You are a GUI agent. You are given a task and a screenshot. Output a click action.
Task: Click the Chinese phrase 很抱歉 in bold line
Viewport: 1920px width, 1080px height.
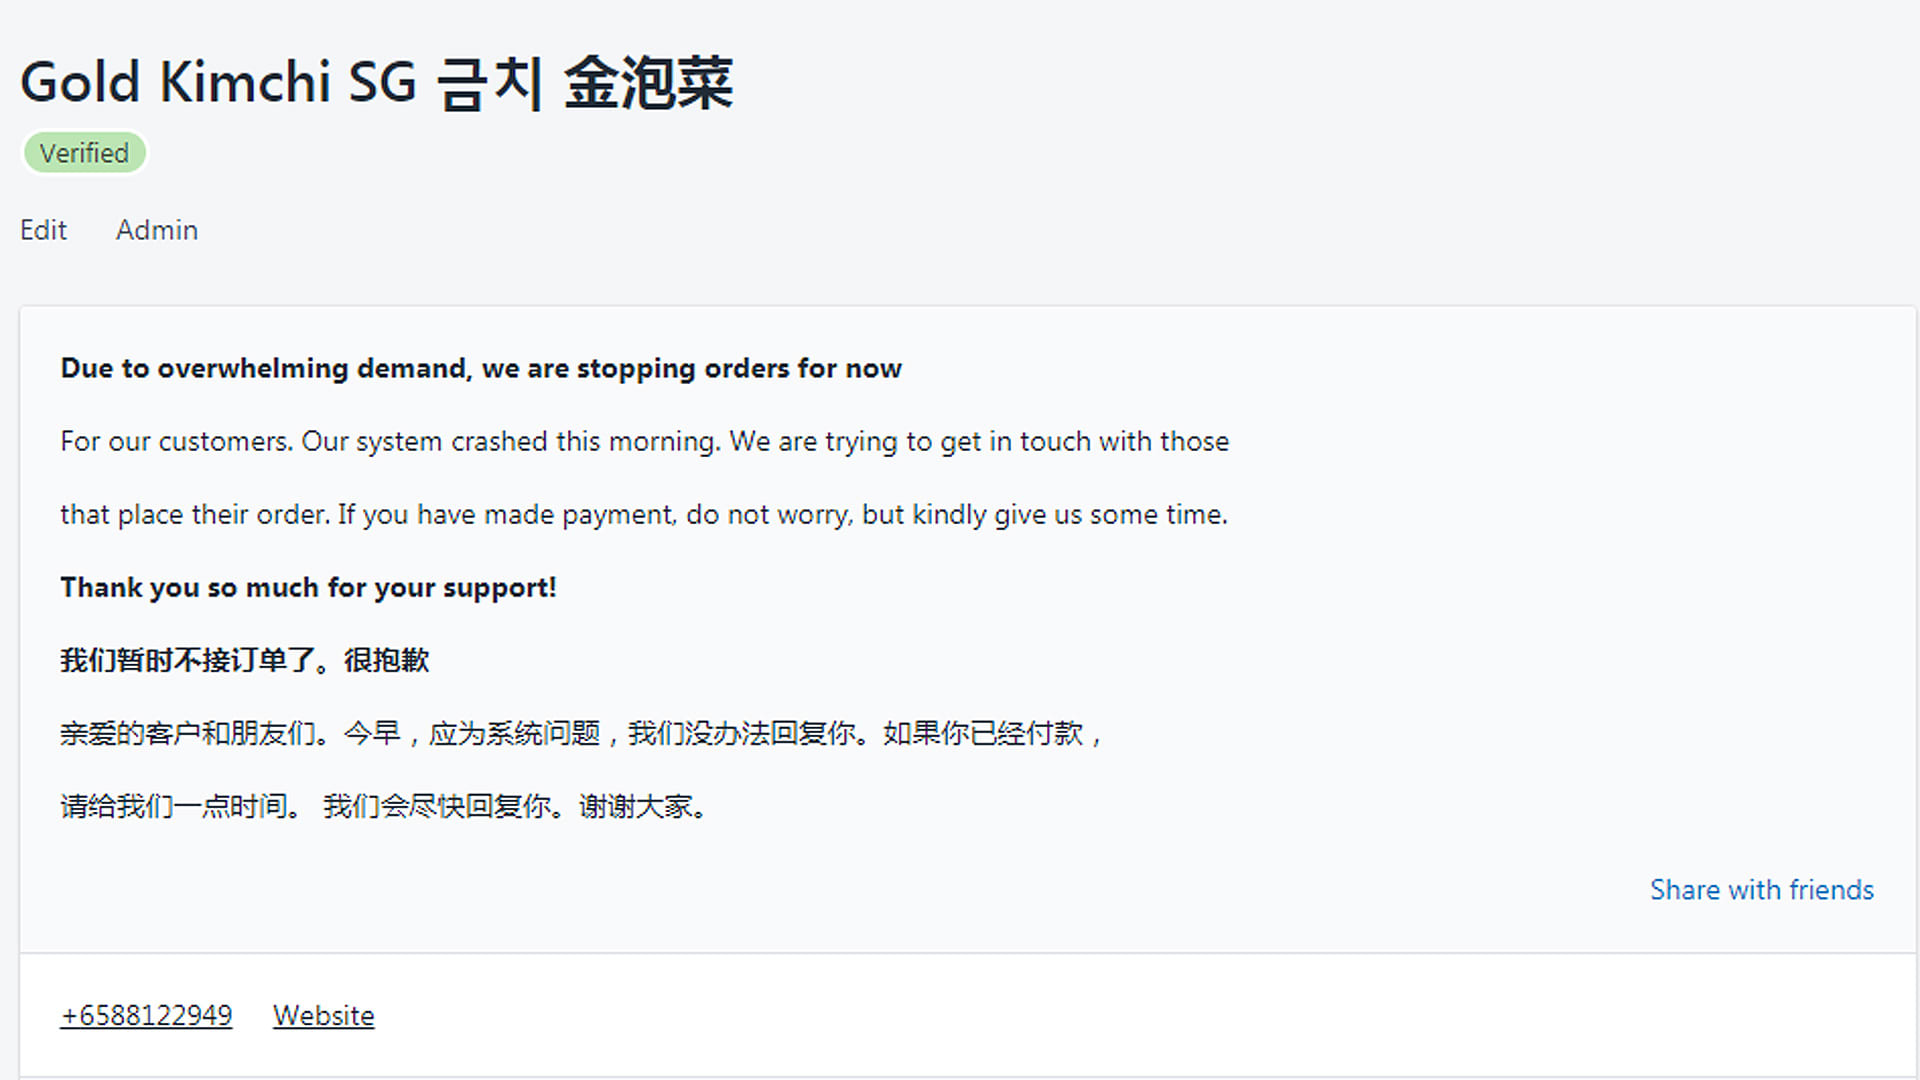coord(386,660)
